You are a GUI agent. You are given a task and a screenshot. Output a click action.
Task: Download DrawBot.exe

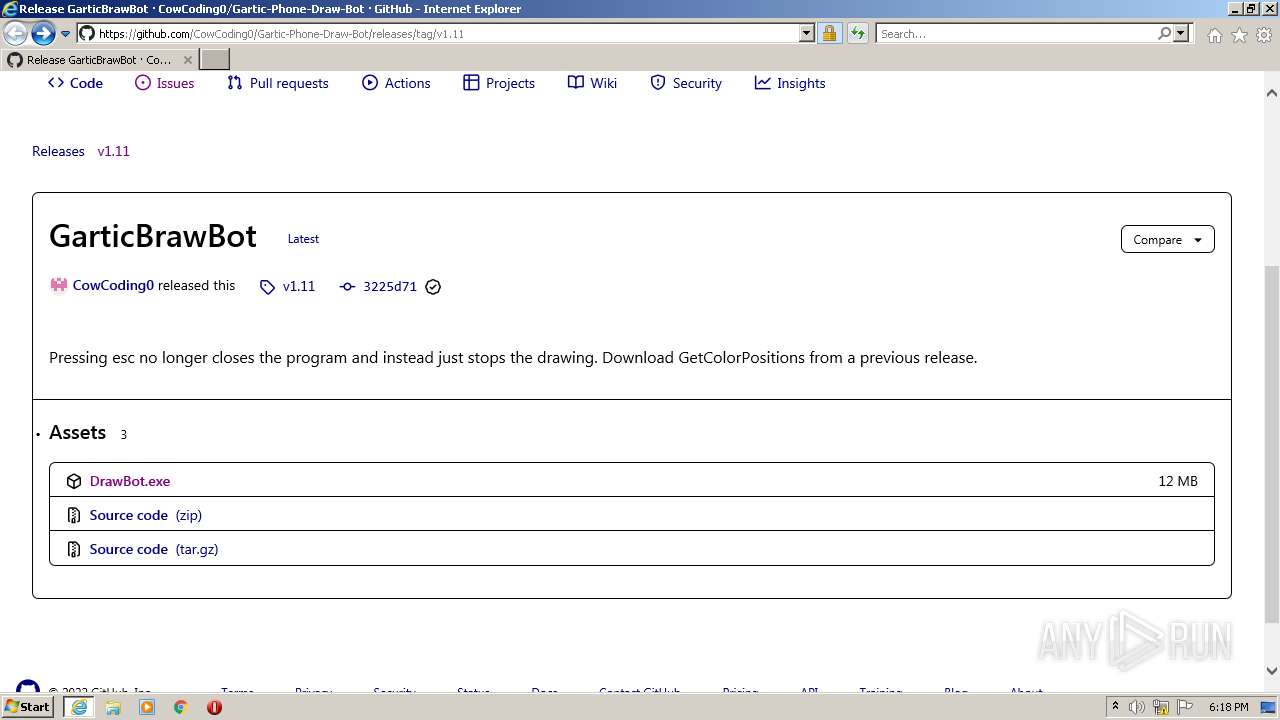point(130,481)
